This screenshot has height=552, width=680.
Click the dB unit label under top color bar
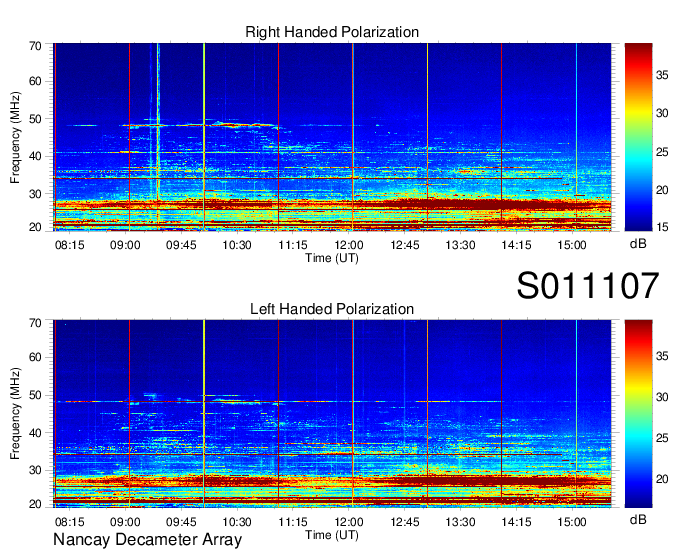pos(638,244)
